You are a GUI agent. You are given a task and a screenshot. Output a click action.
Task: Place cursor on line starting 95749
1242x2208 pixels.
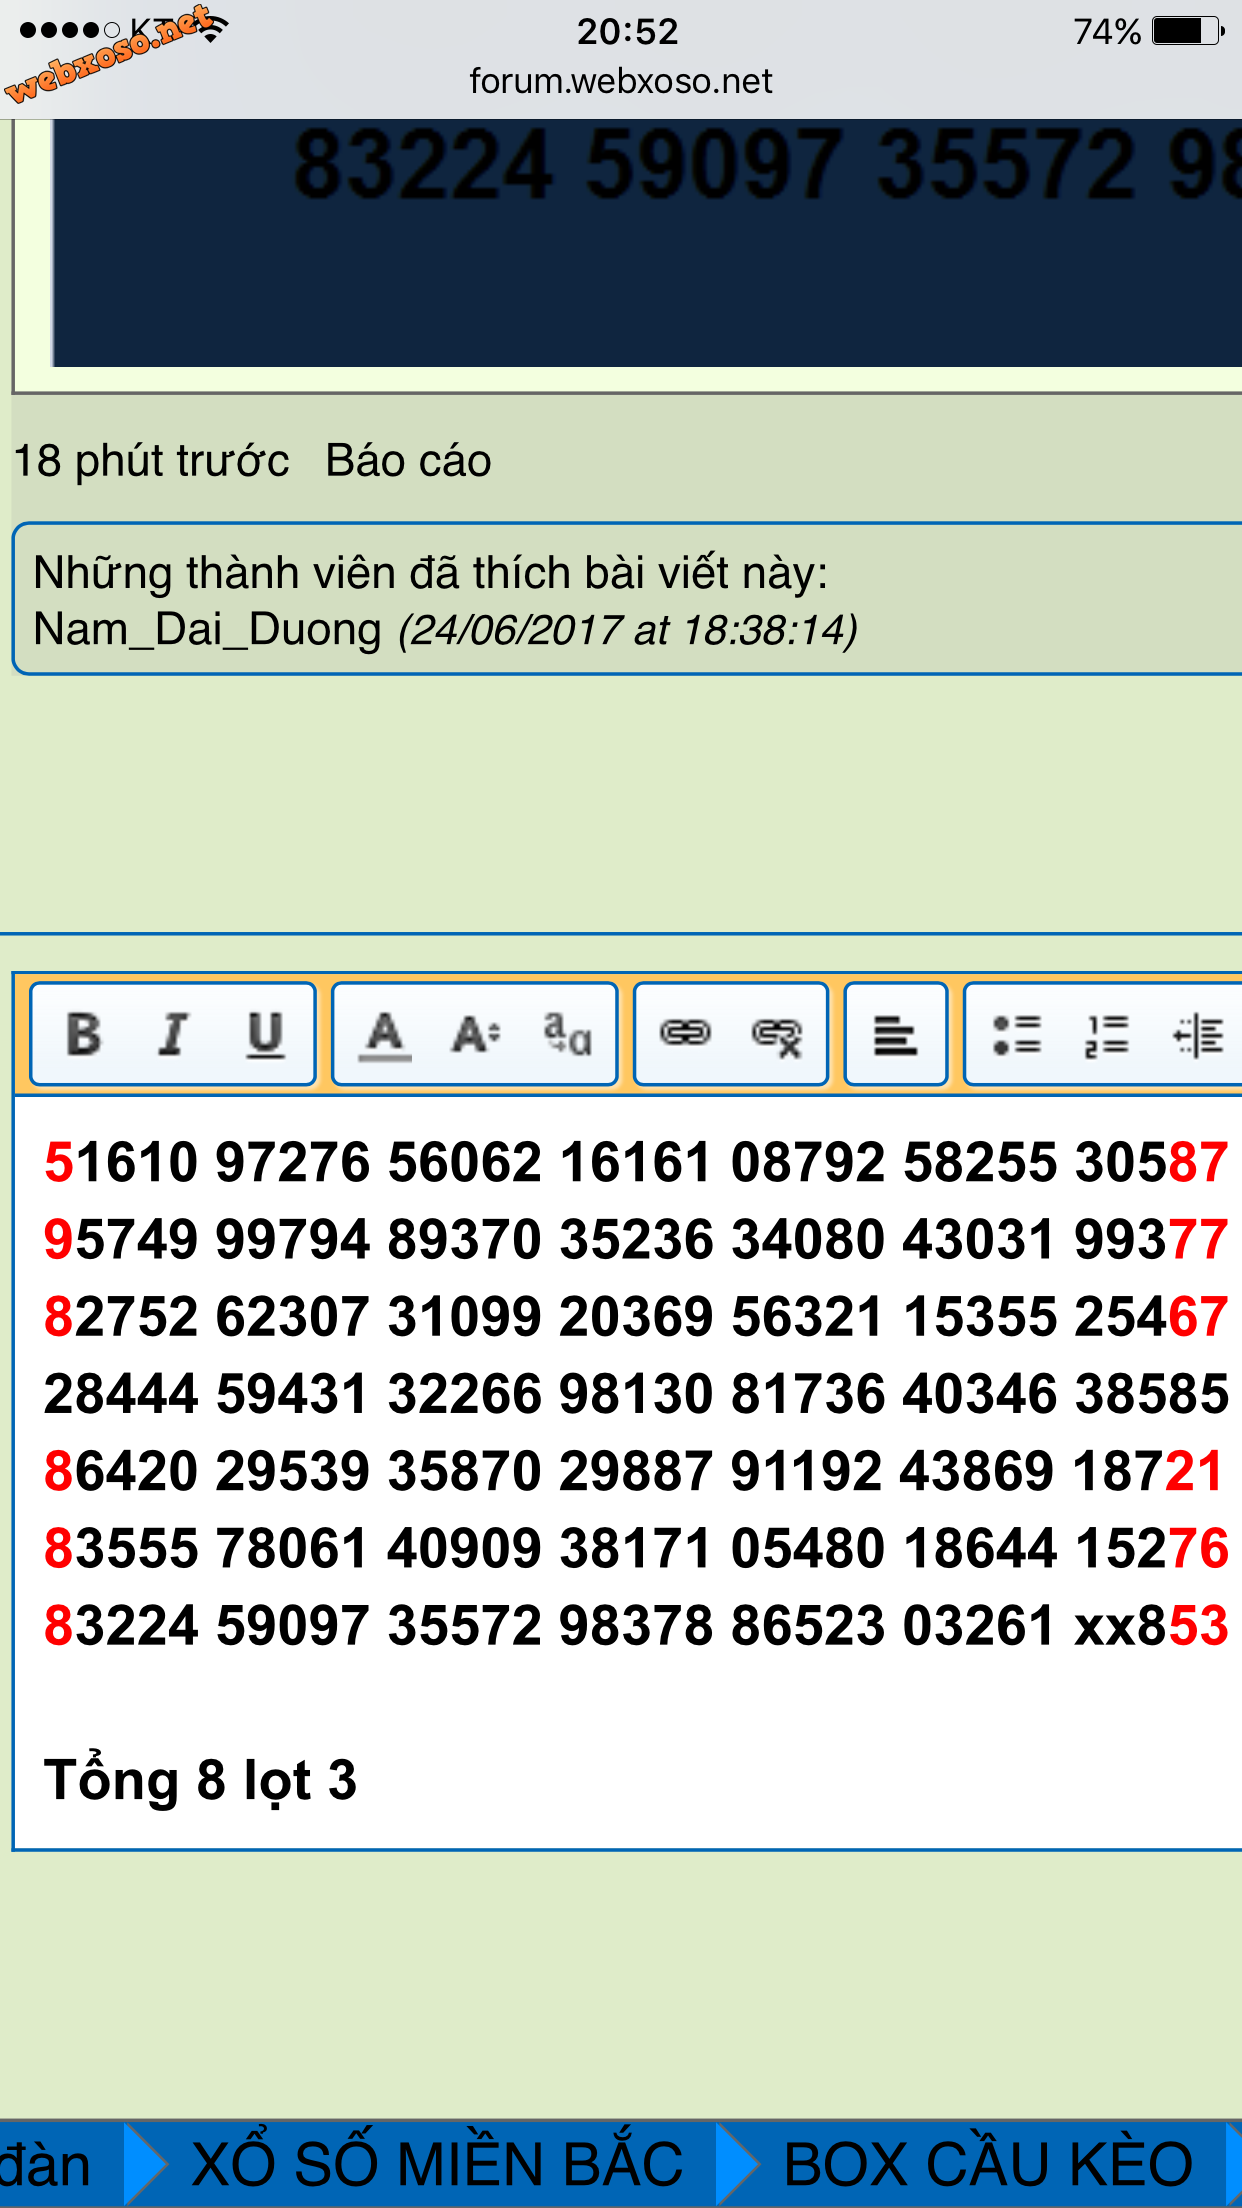coord(636,1240)
